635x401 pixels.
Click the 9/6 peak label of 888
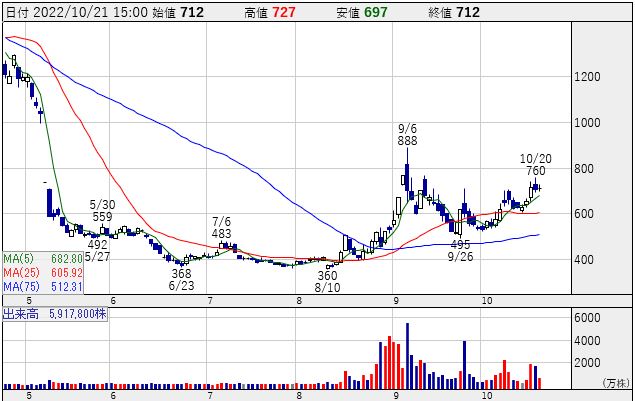[407, 142]
